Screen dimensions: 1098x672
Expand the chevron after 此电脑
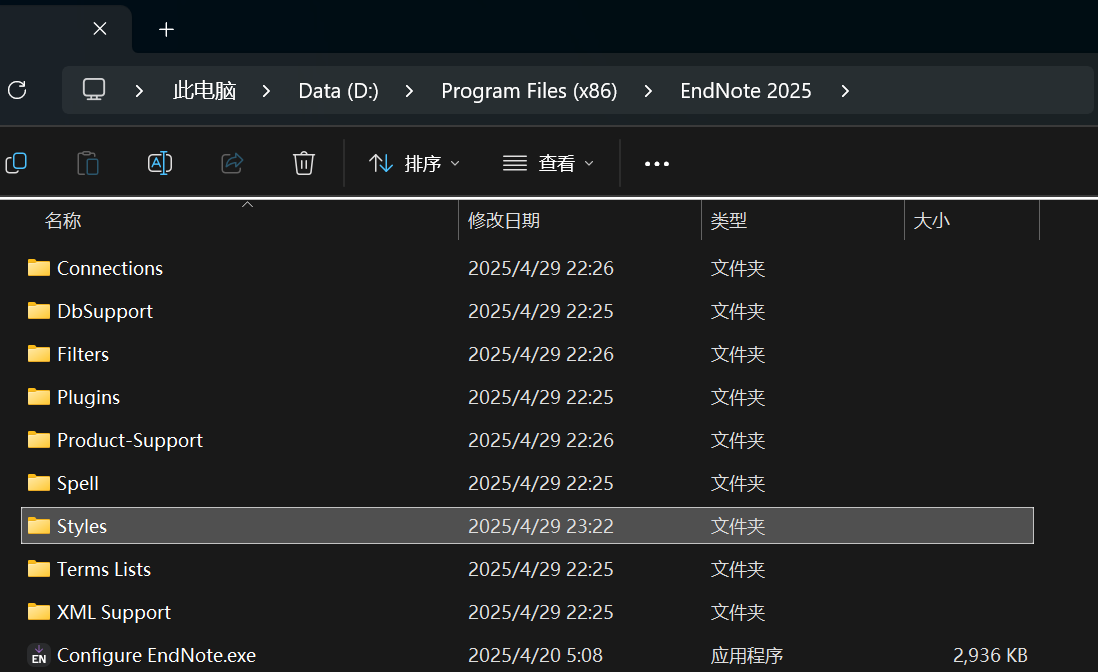click(x=266, y=91)
